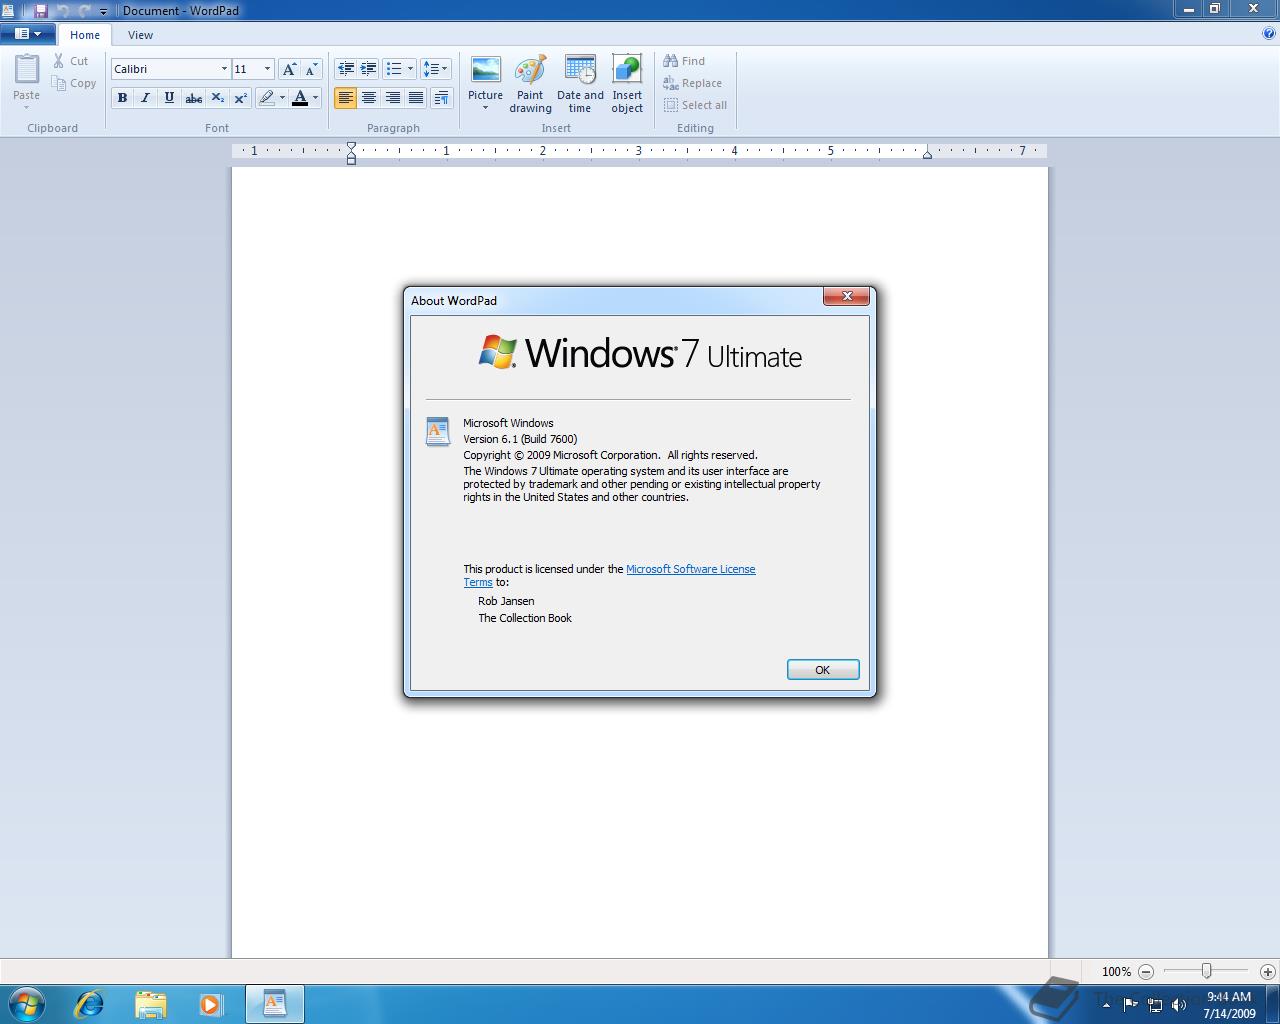Toggle Strikethrough formatting
The width and height of the screenshot is (1280, 1024).
[193, 97]
